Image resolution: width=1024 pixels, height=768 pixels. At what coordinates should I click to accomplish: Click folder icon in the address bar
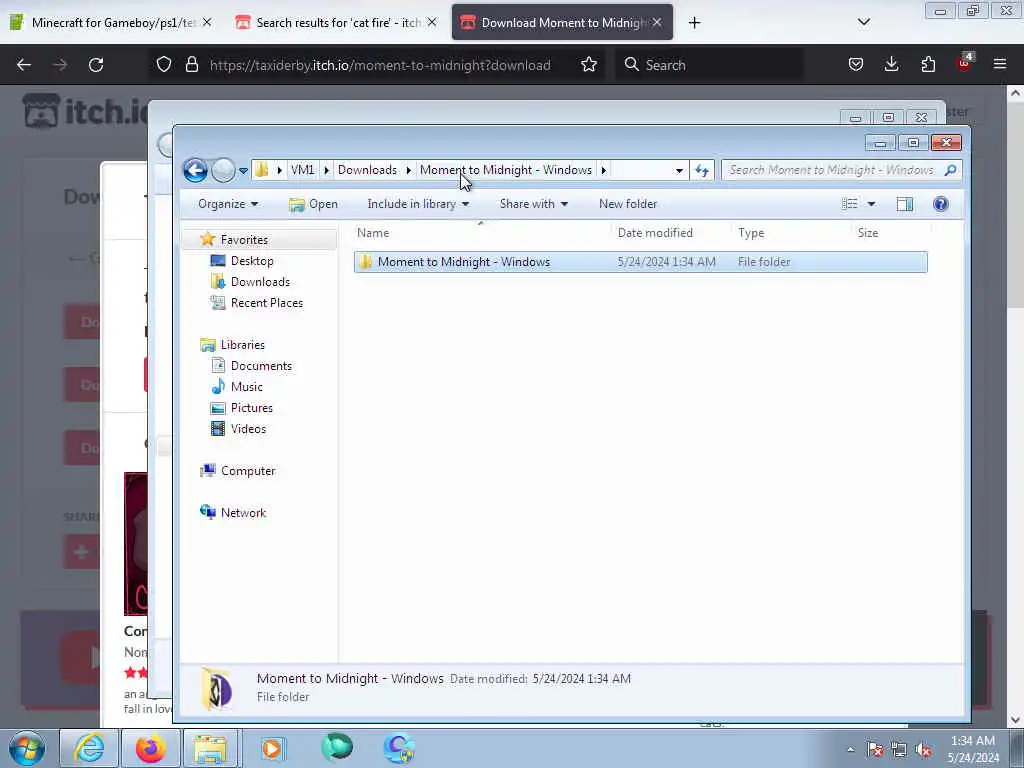(261, 170)
